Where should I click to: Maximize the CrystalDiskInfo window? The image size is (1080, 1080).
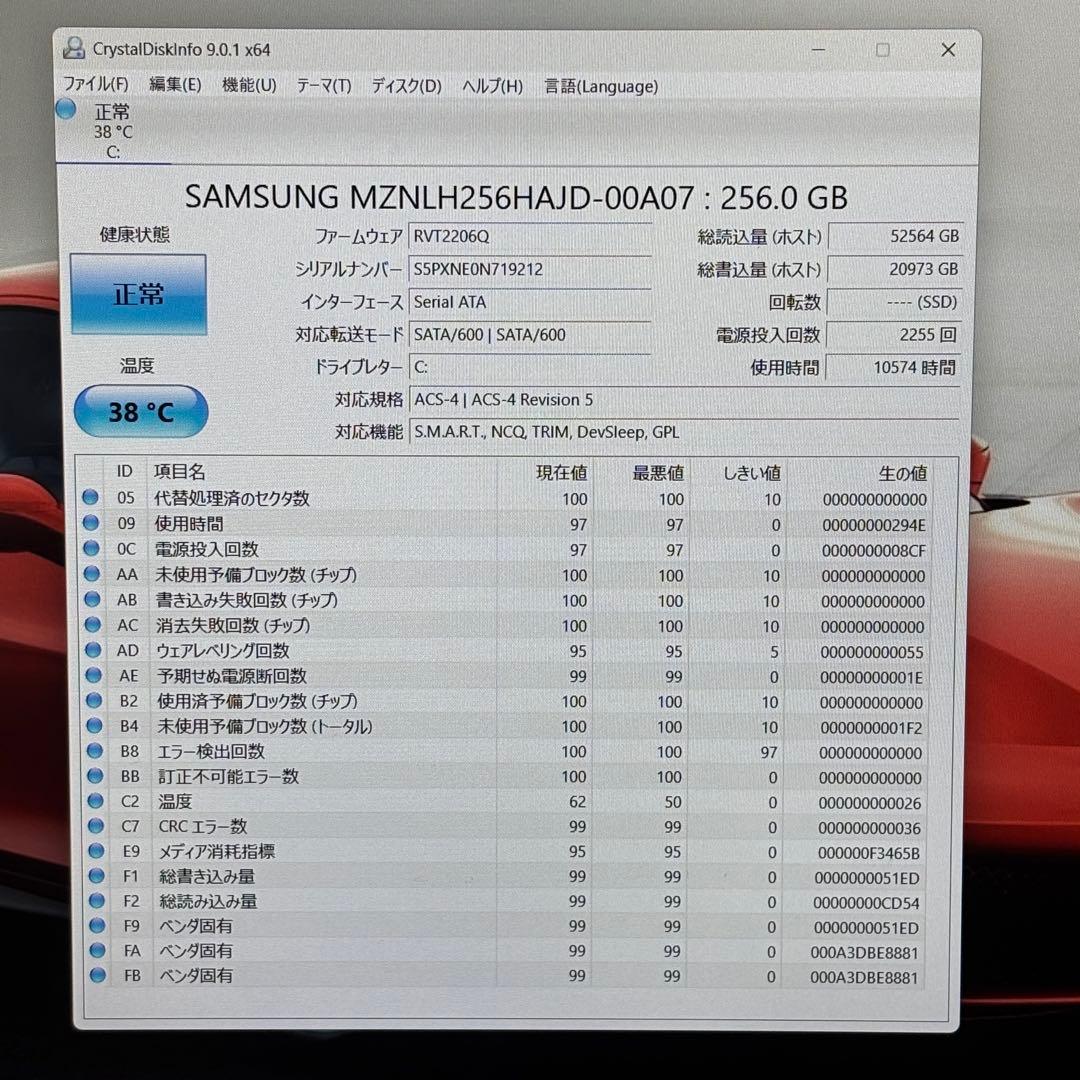tap(882, 50)
